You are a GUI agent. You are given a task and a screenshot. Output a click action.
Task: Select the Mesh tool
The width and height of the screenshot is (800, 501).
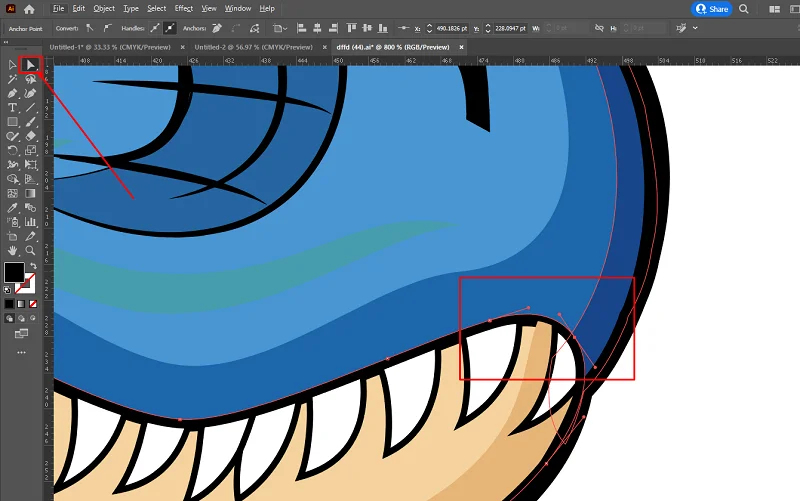point(12,193)
